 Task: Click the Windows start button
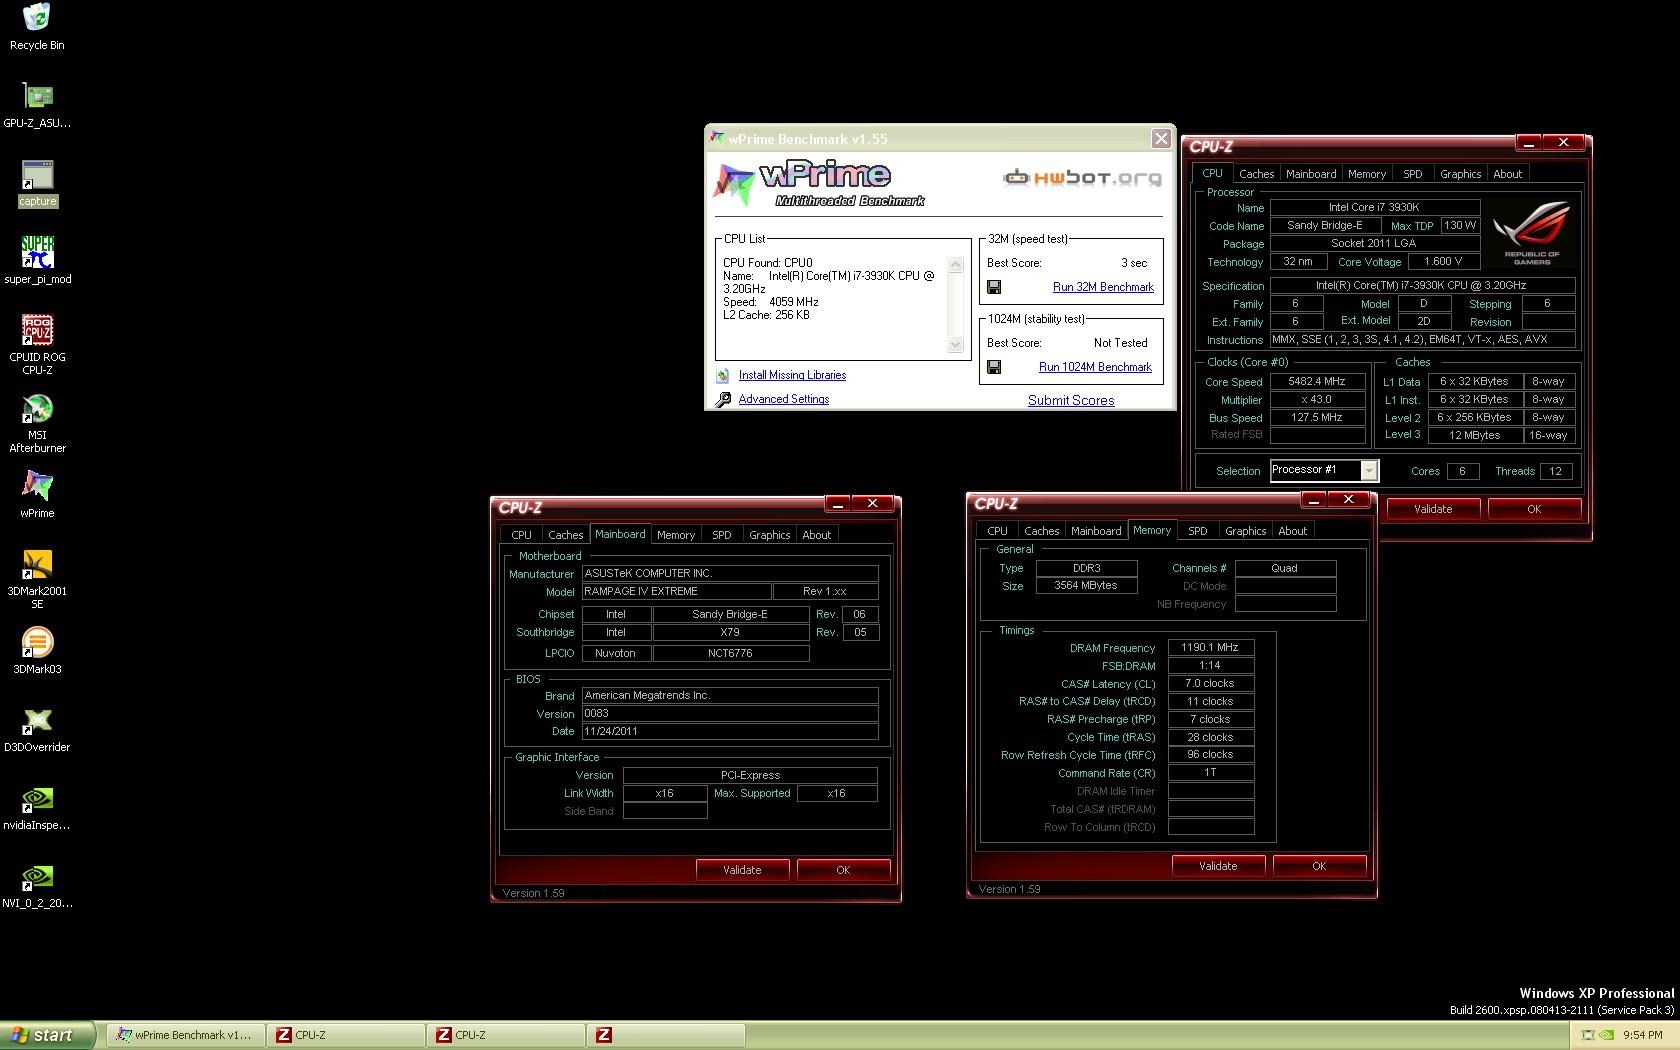47,1035
